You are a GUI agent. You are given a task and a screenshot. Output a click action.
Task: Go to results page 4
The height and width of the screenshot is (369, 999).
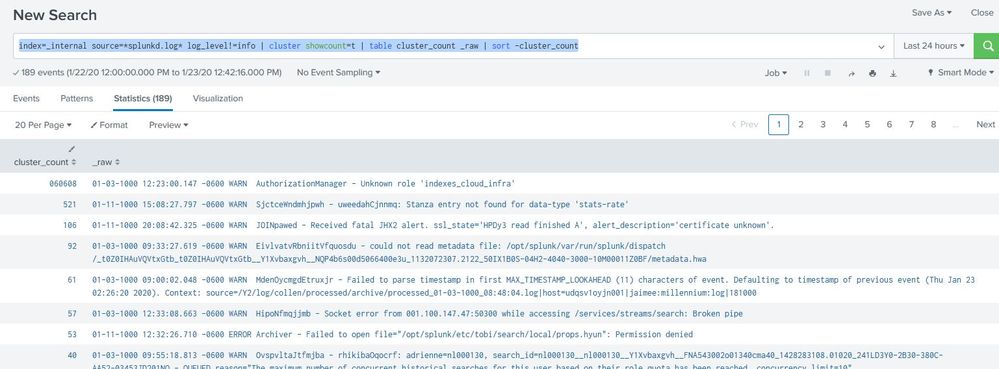[x=845, y=124]
